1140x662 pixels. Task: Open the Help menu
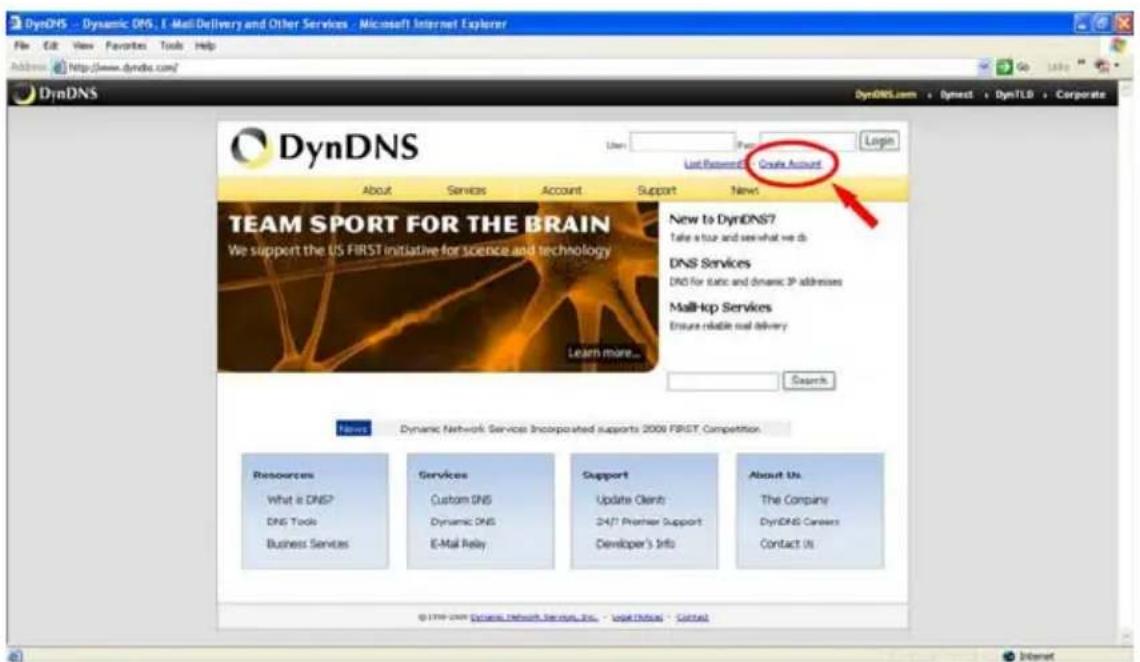pos(205,46)
